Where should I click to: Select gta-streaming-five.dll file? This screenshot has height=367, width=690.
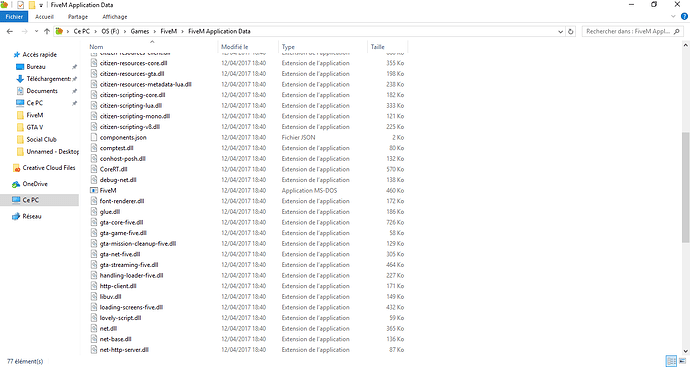(129, 265)
